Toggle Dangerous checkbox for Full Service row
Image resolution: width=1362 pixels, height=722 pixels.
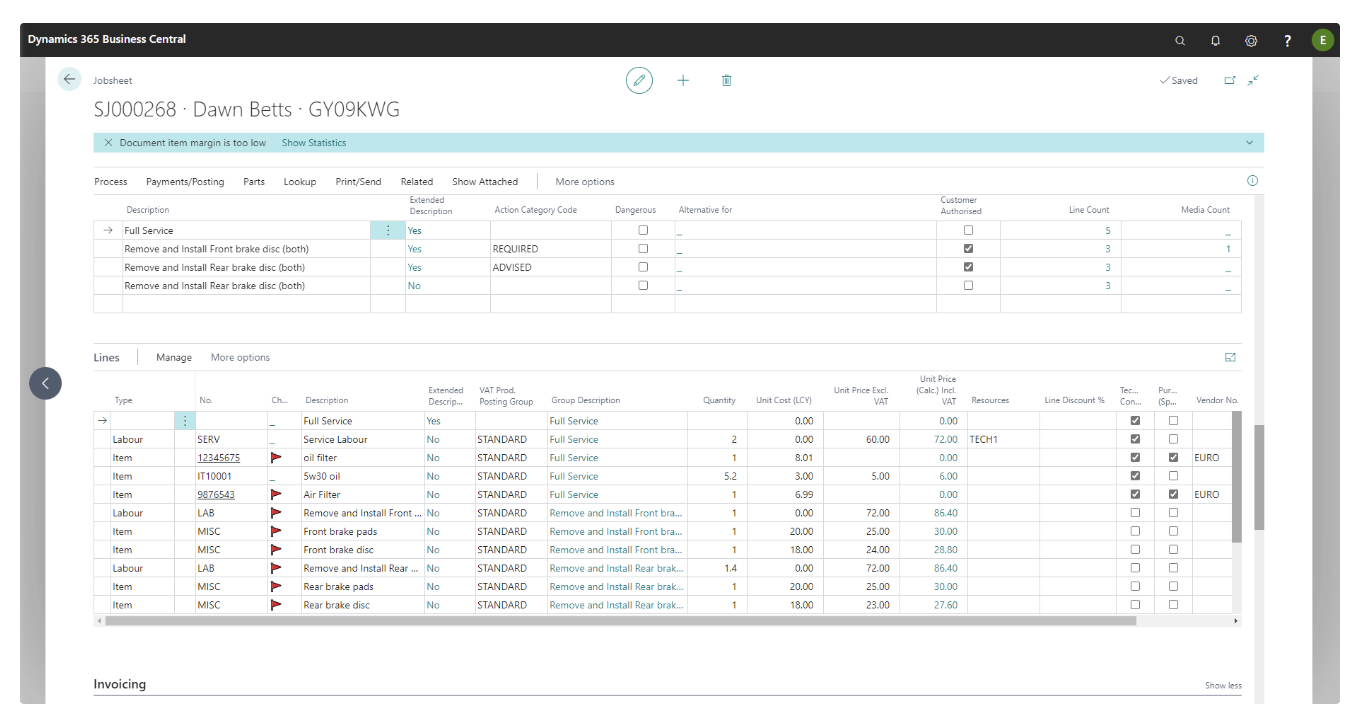(643, 230)
